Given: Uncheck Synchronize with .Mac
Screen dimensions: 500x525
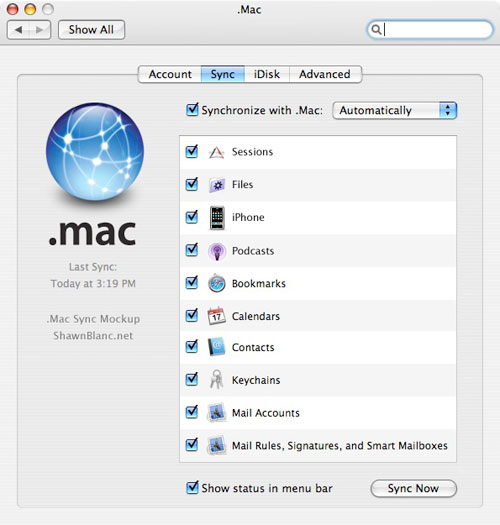Looking at the screenshot, I should [x=192, y=109].
